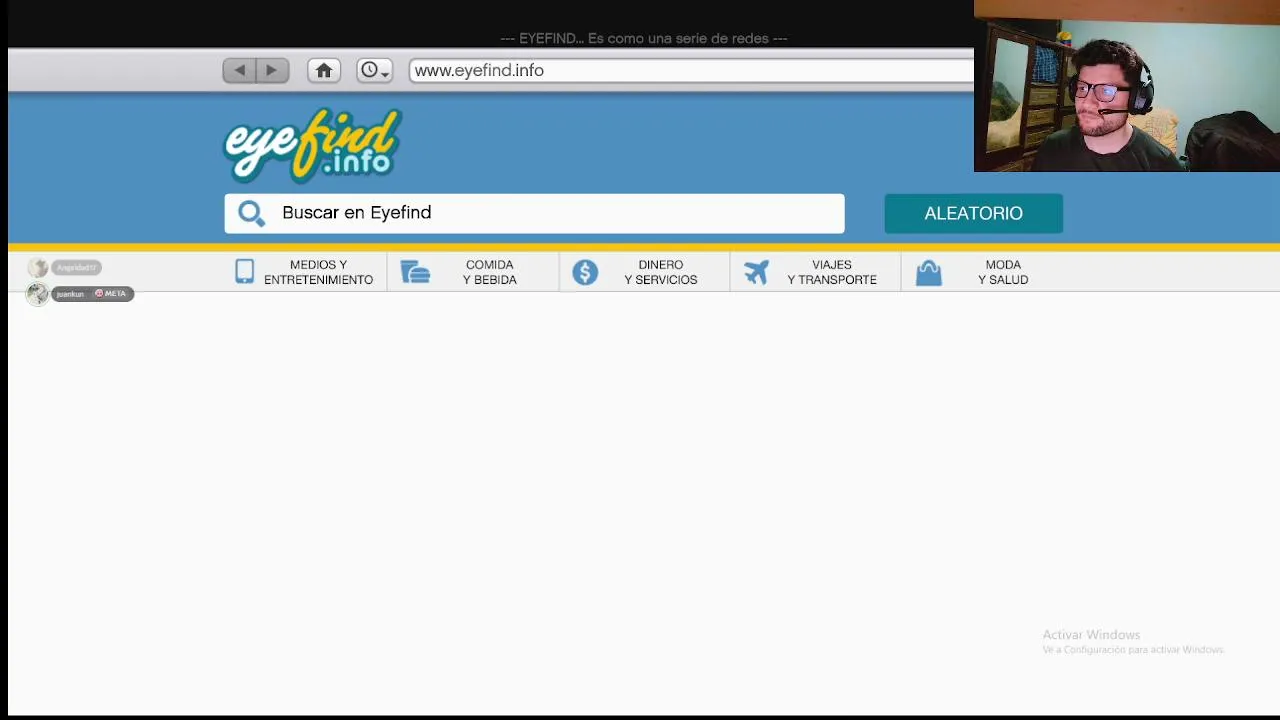Select the www.eyefind.info address bar
Image resolution: width=1280 pixels, height=720 pixels.
tap(691, 70)
